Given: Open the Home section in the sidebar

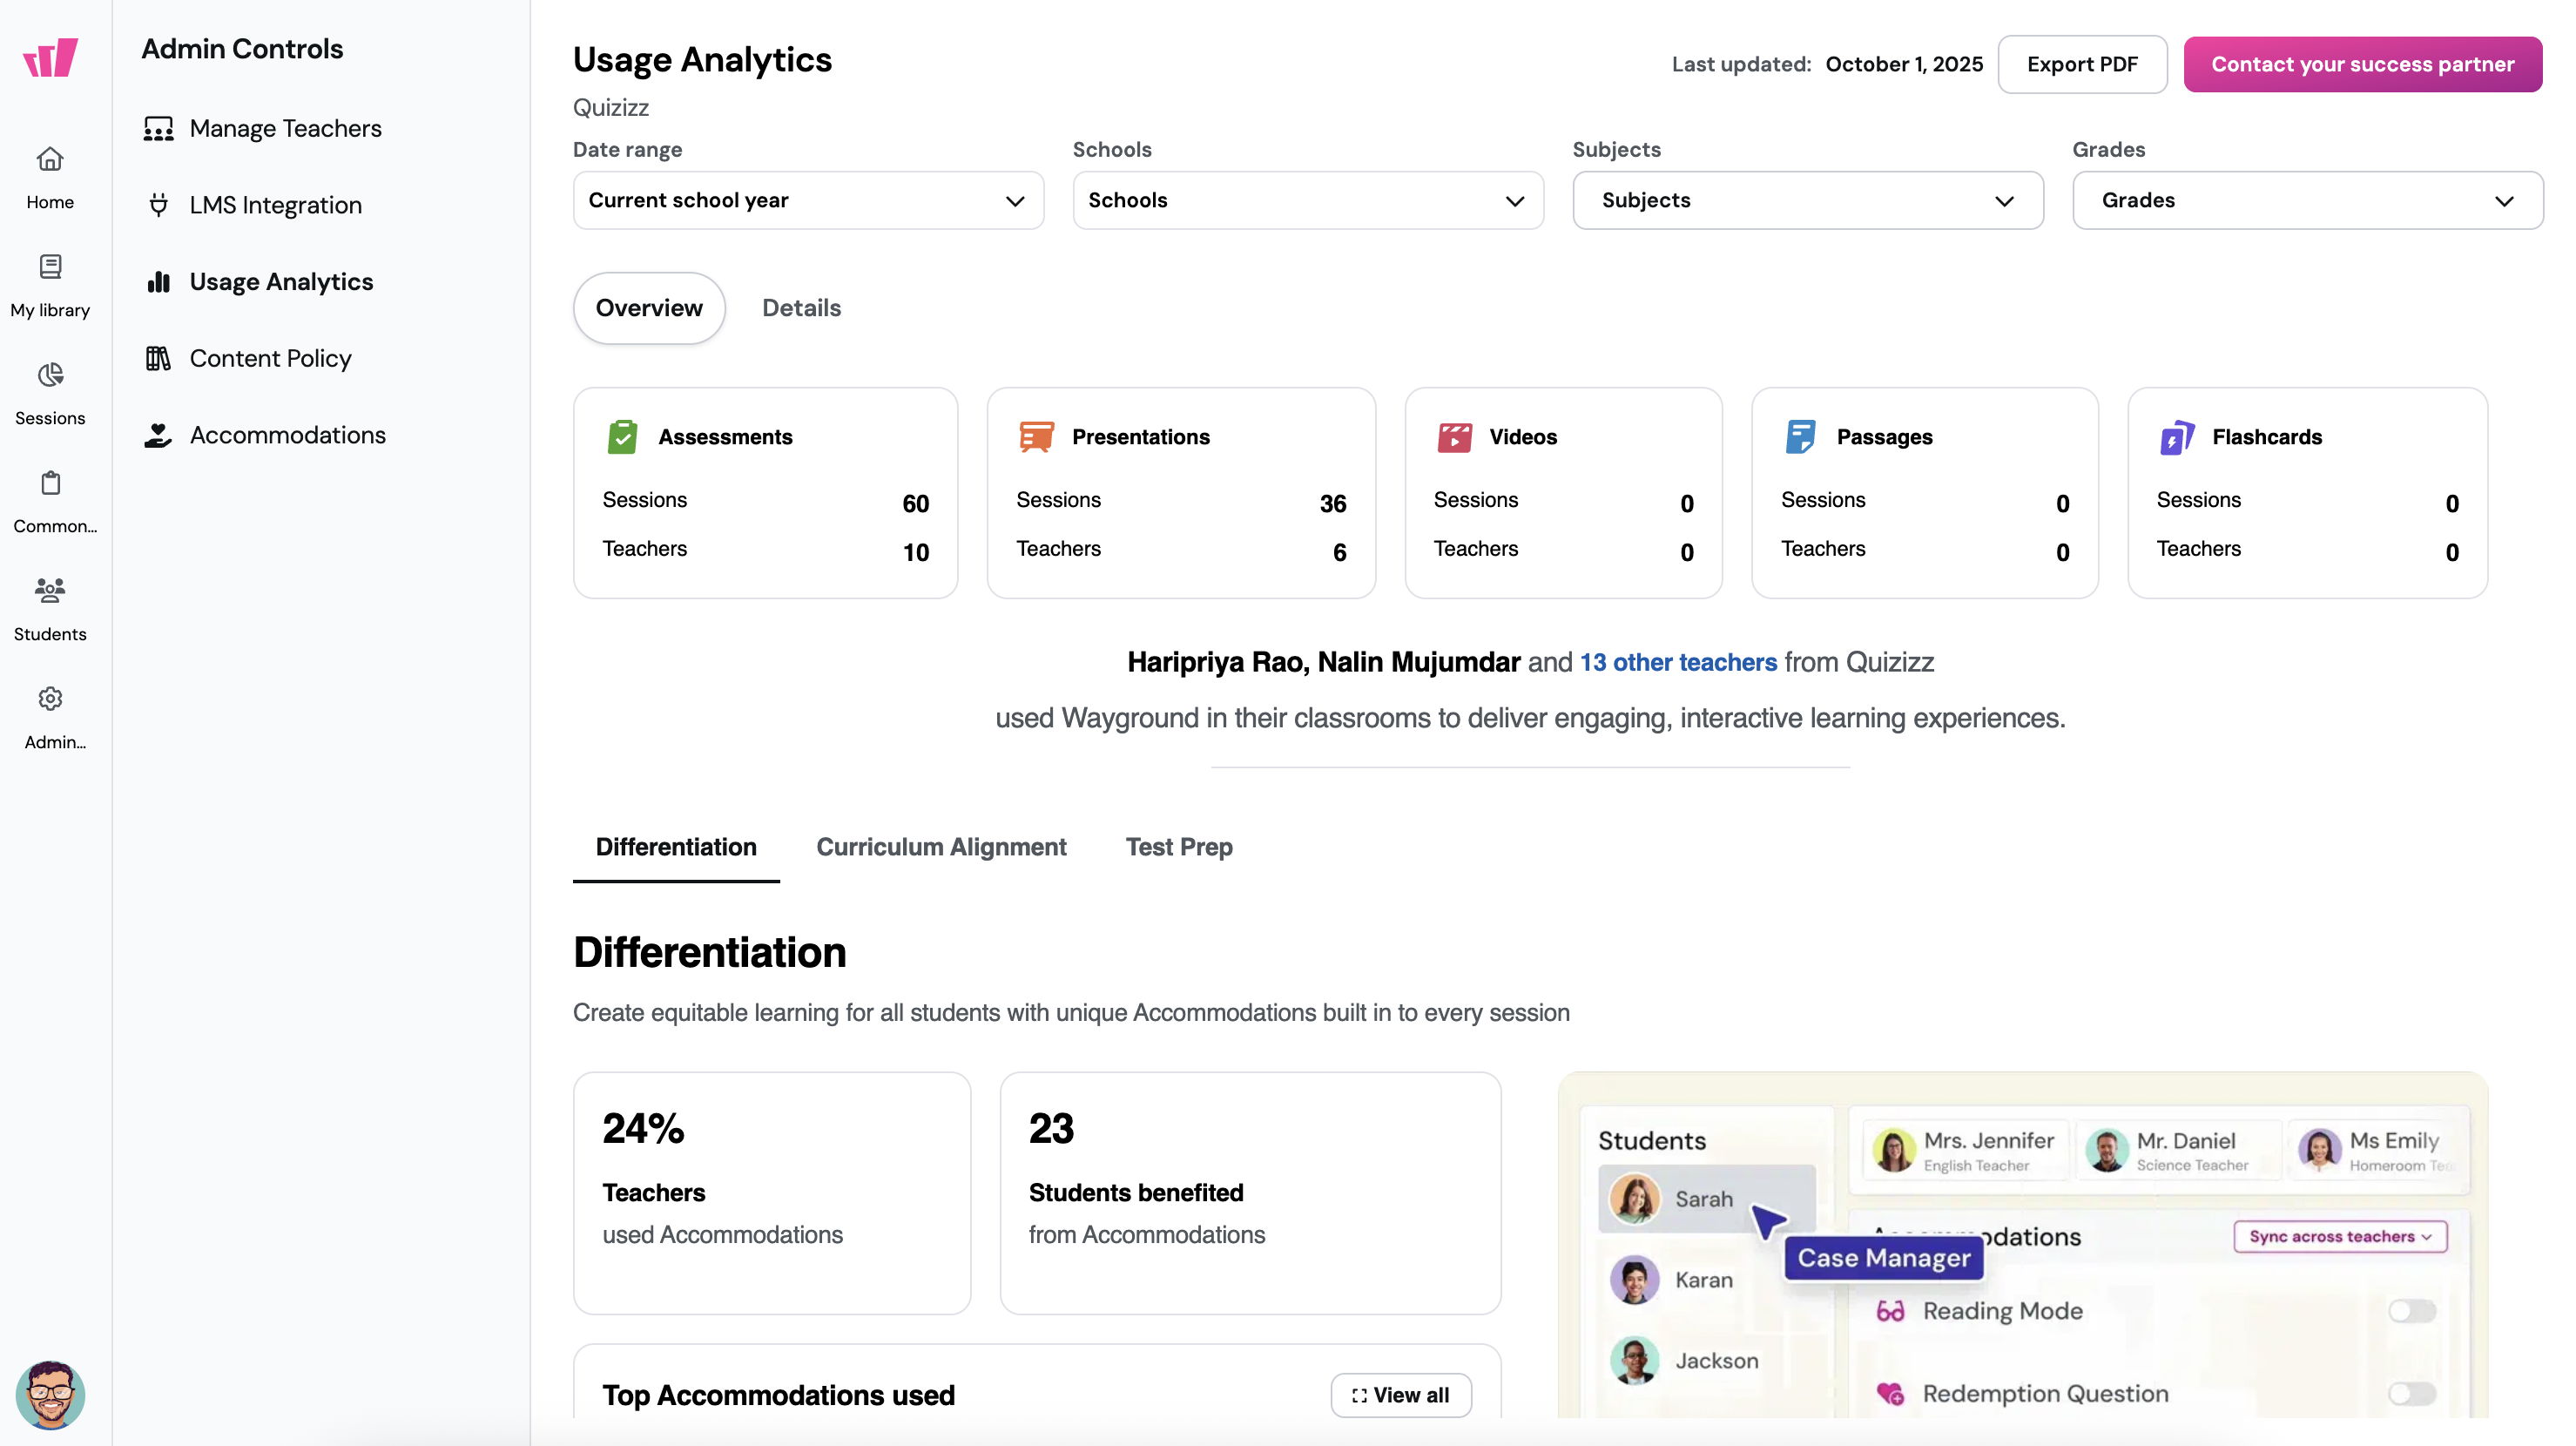Looking at the screenshot, I should click(x=50, y=176).
